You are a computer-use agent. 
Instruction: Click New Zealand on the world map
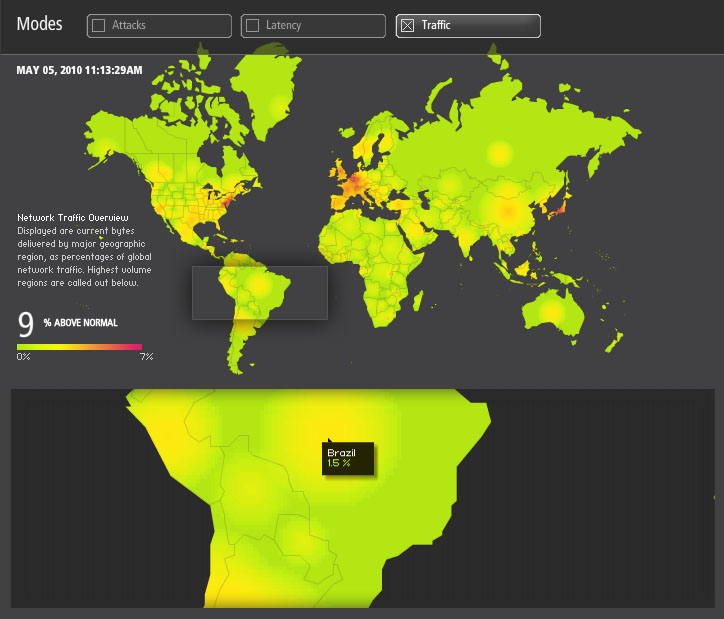coord(614,342)
